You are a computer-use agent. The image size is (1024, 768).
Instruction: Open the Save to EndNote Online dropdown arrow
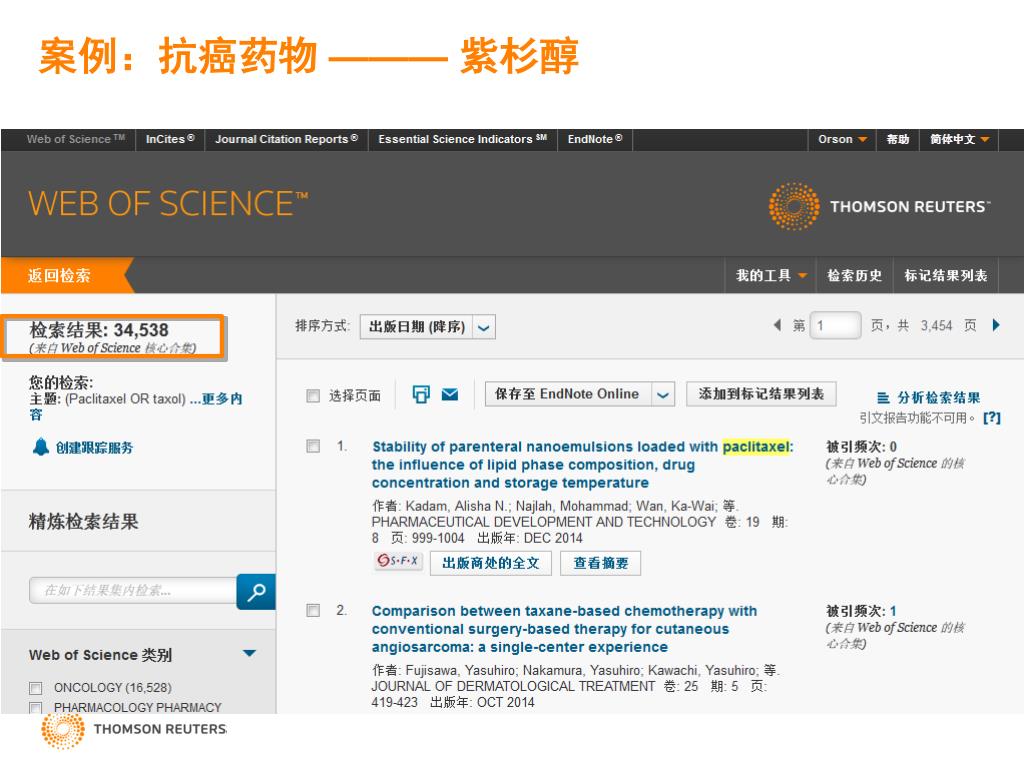tap(662, 394)
